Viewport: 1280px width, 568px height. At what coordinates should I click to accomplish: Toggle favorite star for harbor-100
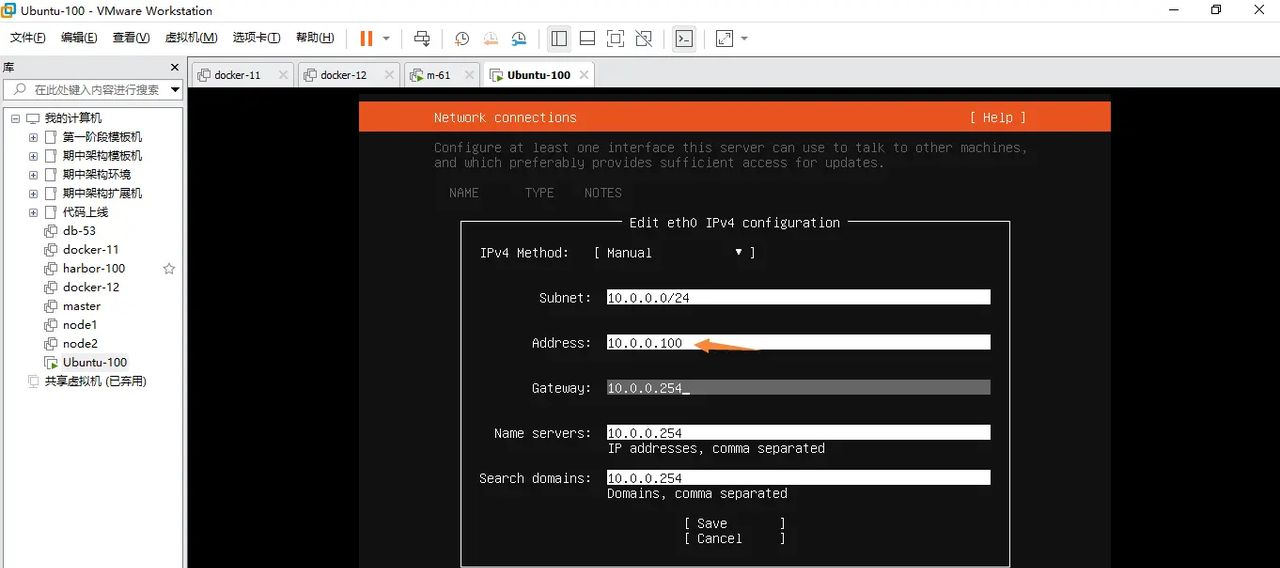169,268
